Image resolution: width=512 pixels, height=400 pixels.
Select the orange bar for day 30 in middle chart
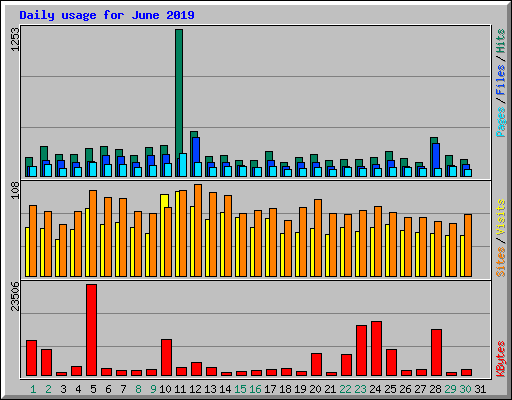[468, 245]
